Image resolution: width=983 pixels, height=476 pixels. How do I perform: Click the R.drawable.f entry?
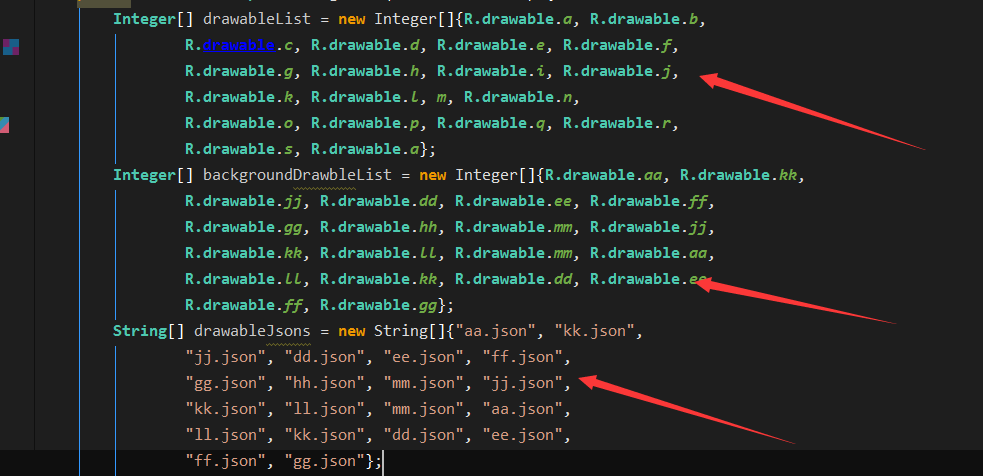(x=617, y=46)
